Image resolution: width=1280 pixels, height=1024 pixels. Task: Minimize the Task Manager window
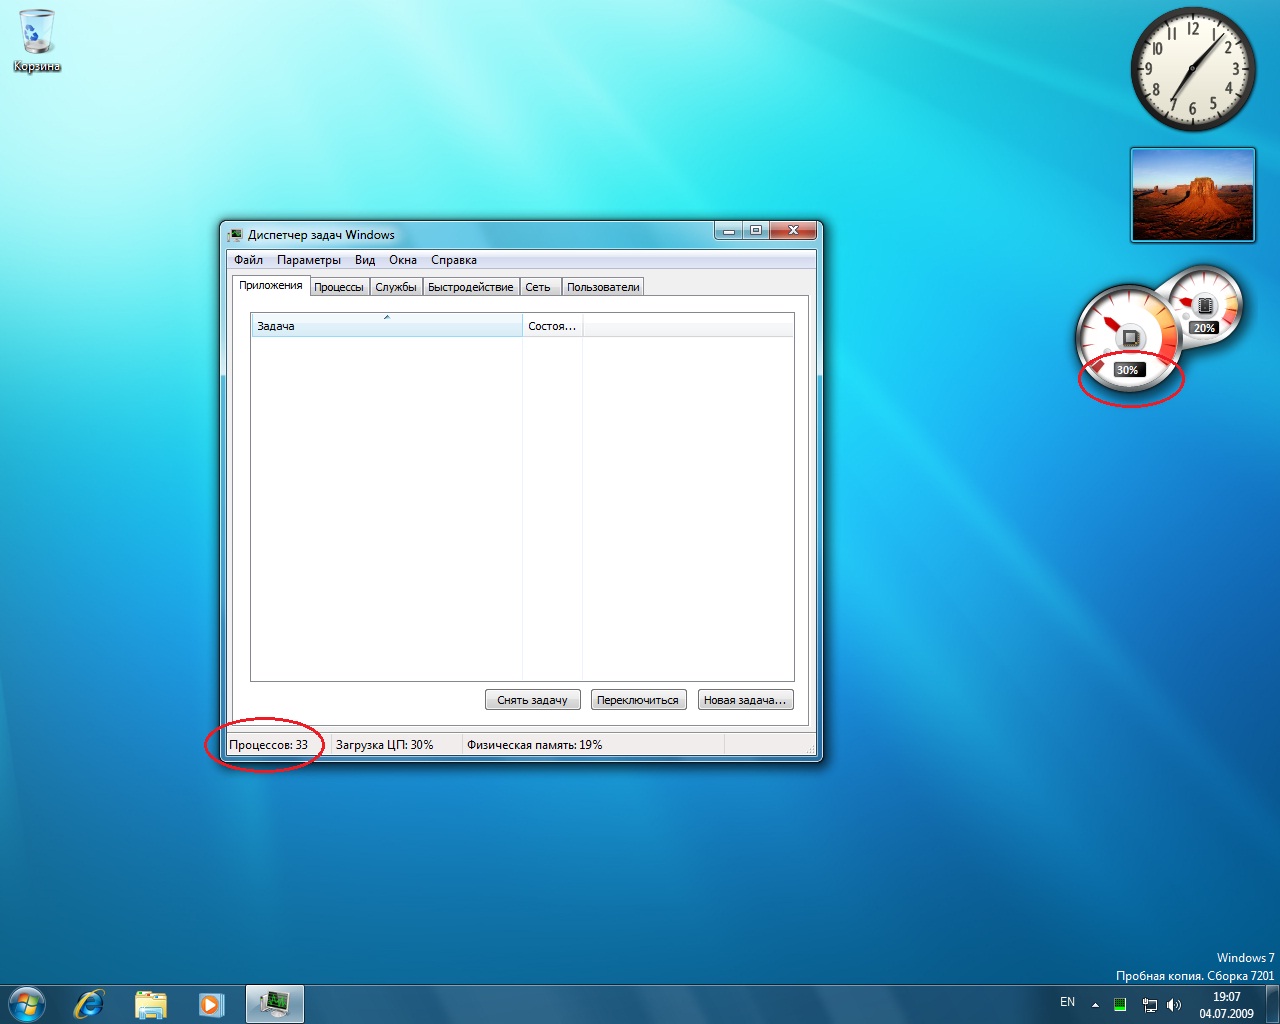pyautogui.click(x=729, y=231)
